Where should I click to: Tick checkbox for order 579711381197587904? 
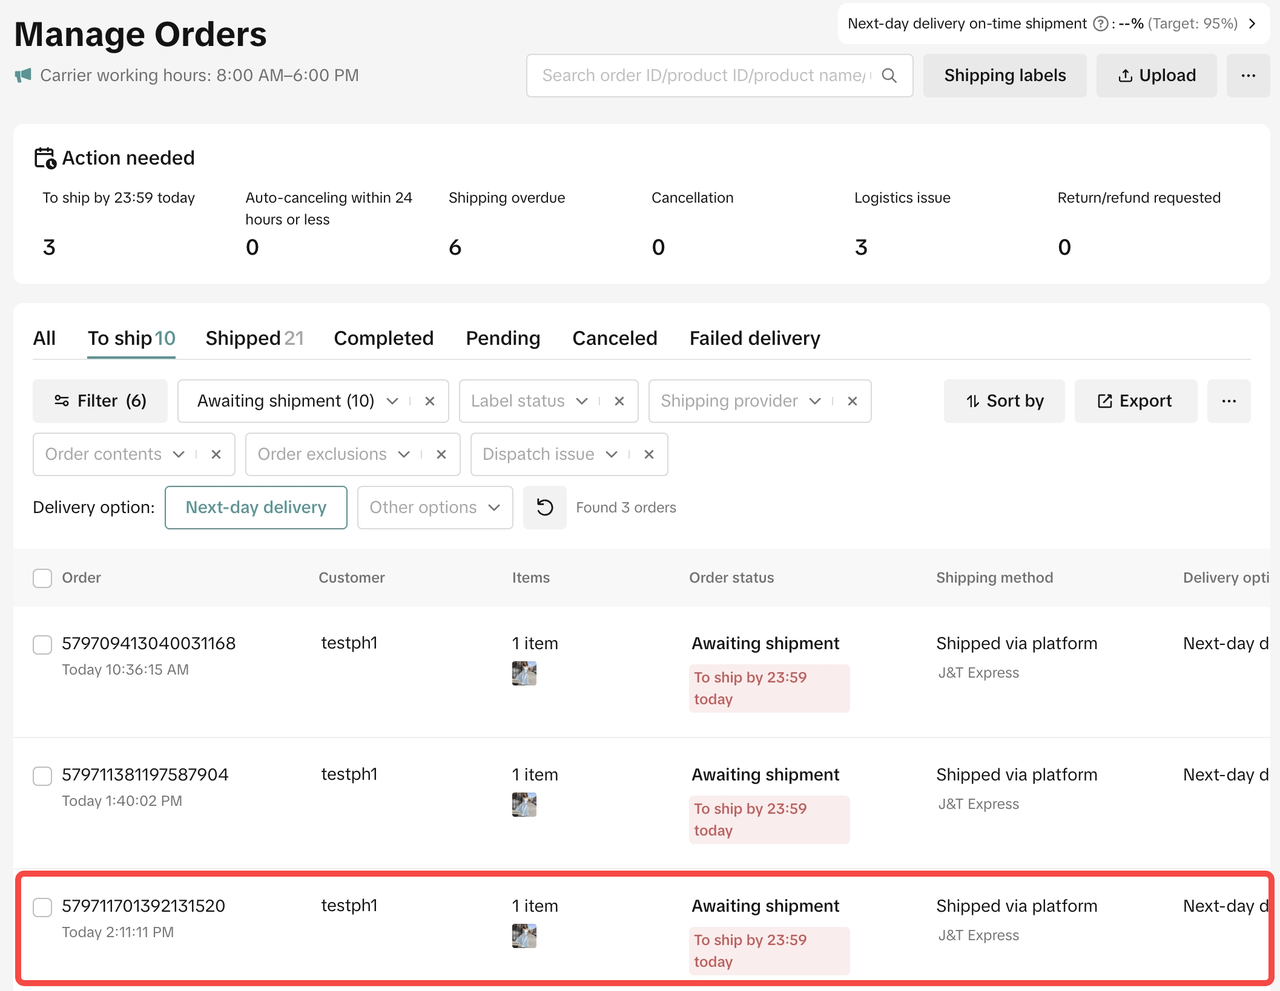coord(43,776)
